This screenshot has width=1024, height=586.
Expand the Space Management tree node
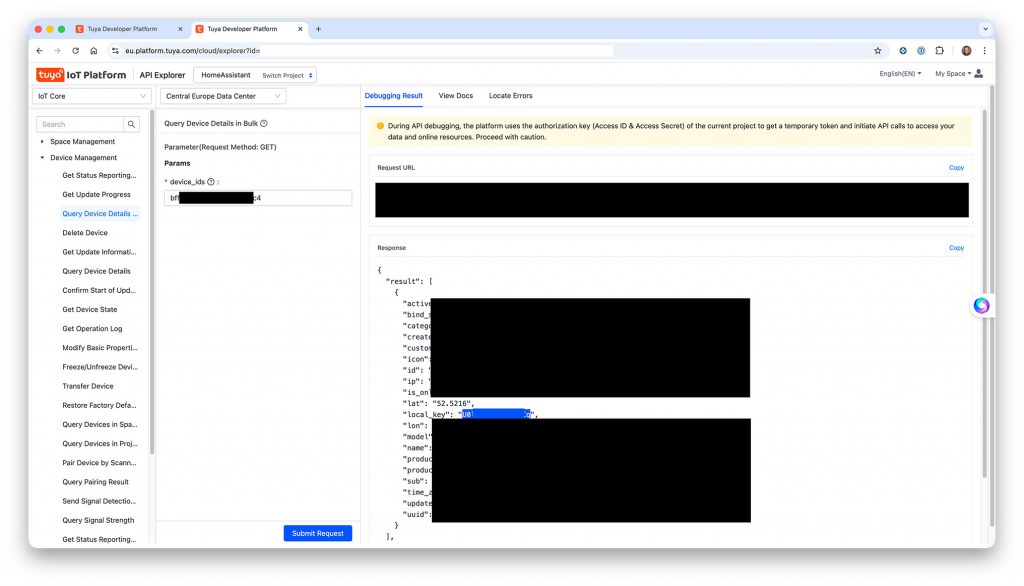coord(42,142)
